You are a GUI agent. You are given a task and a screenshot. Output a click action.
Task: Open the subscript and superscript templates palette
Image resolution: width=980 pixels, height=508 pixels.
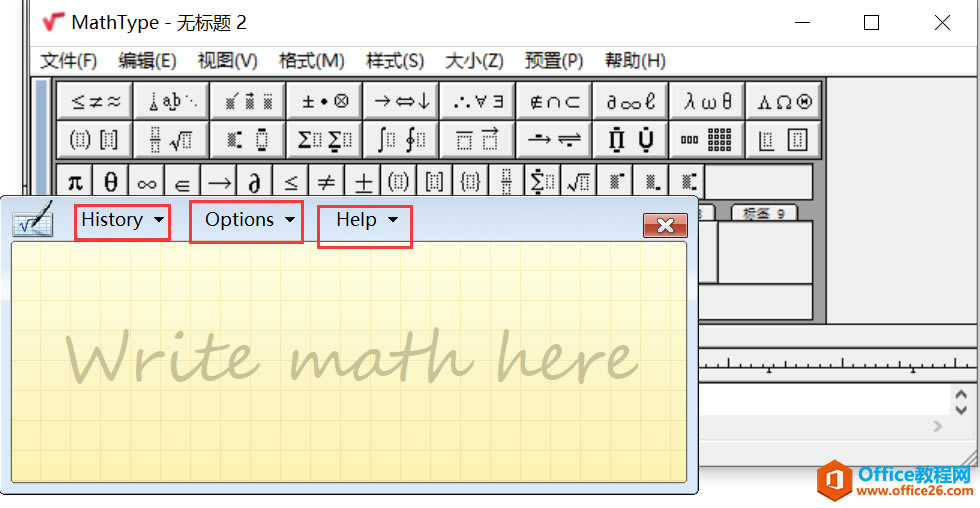click(x=248, y=139)
